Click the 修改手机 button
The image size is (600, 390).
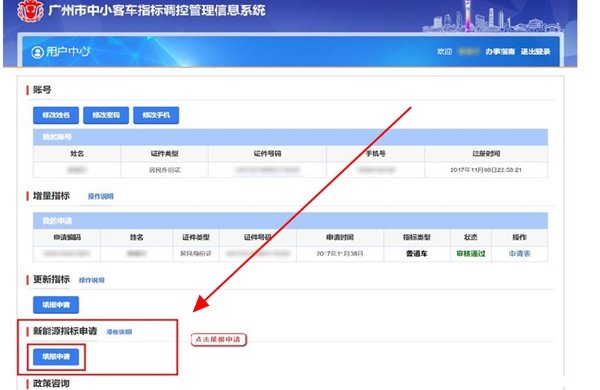click(156, 115)
